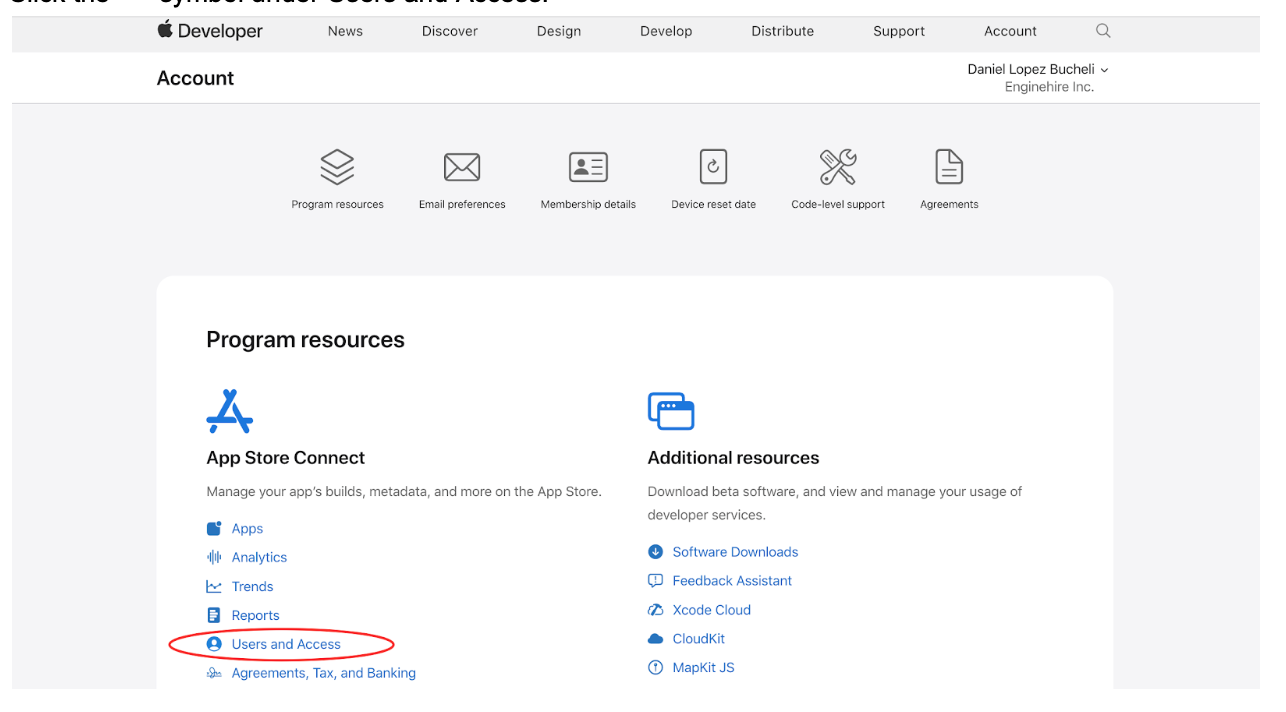Open the Apps link
This screenshot has height=712, width=1286.
(247, 529)
